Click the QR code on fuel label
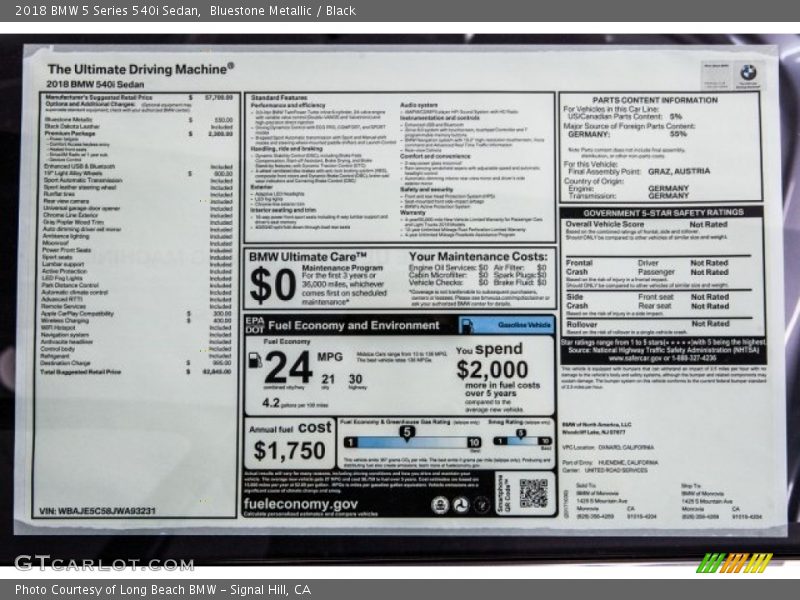 click(533, 493)
